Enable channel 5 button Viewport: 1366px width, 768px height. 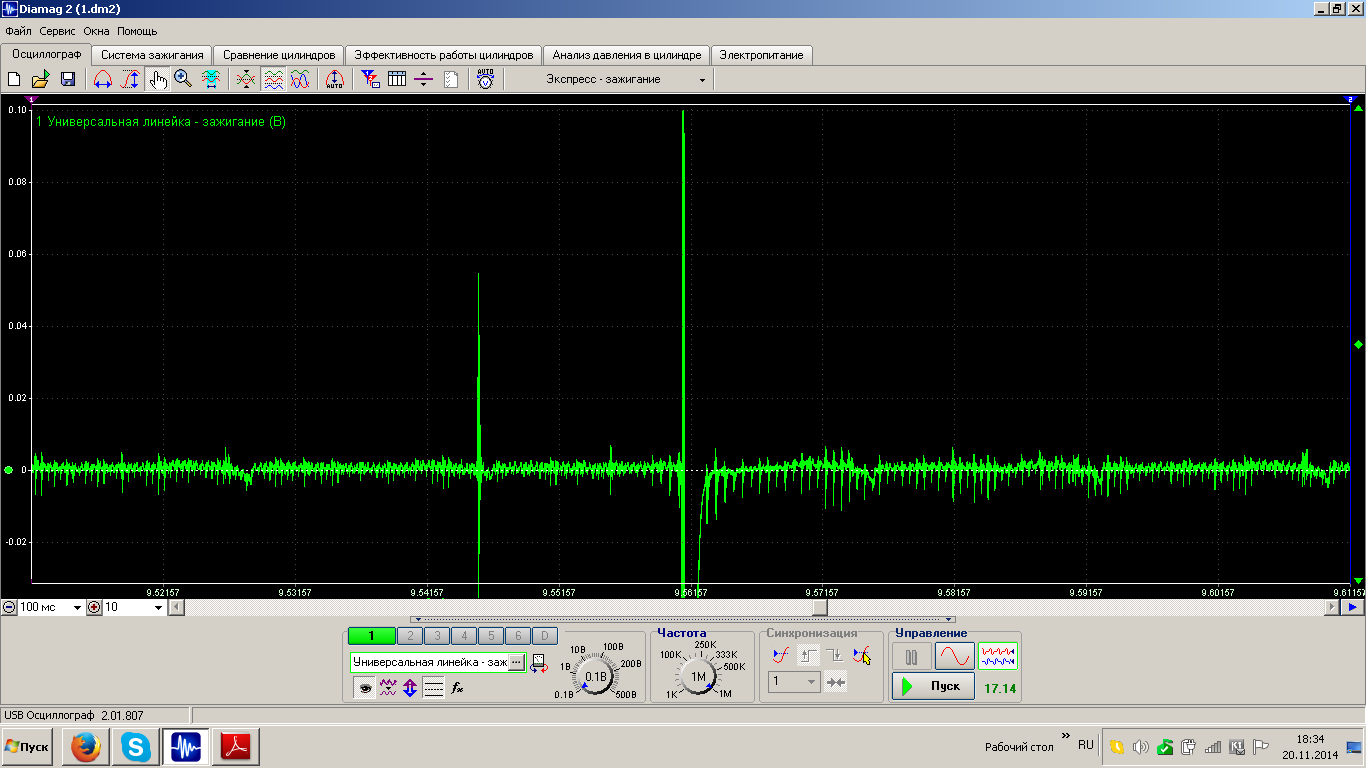[491, 636]
